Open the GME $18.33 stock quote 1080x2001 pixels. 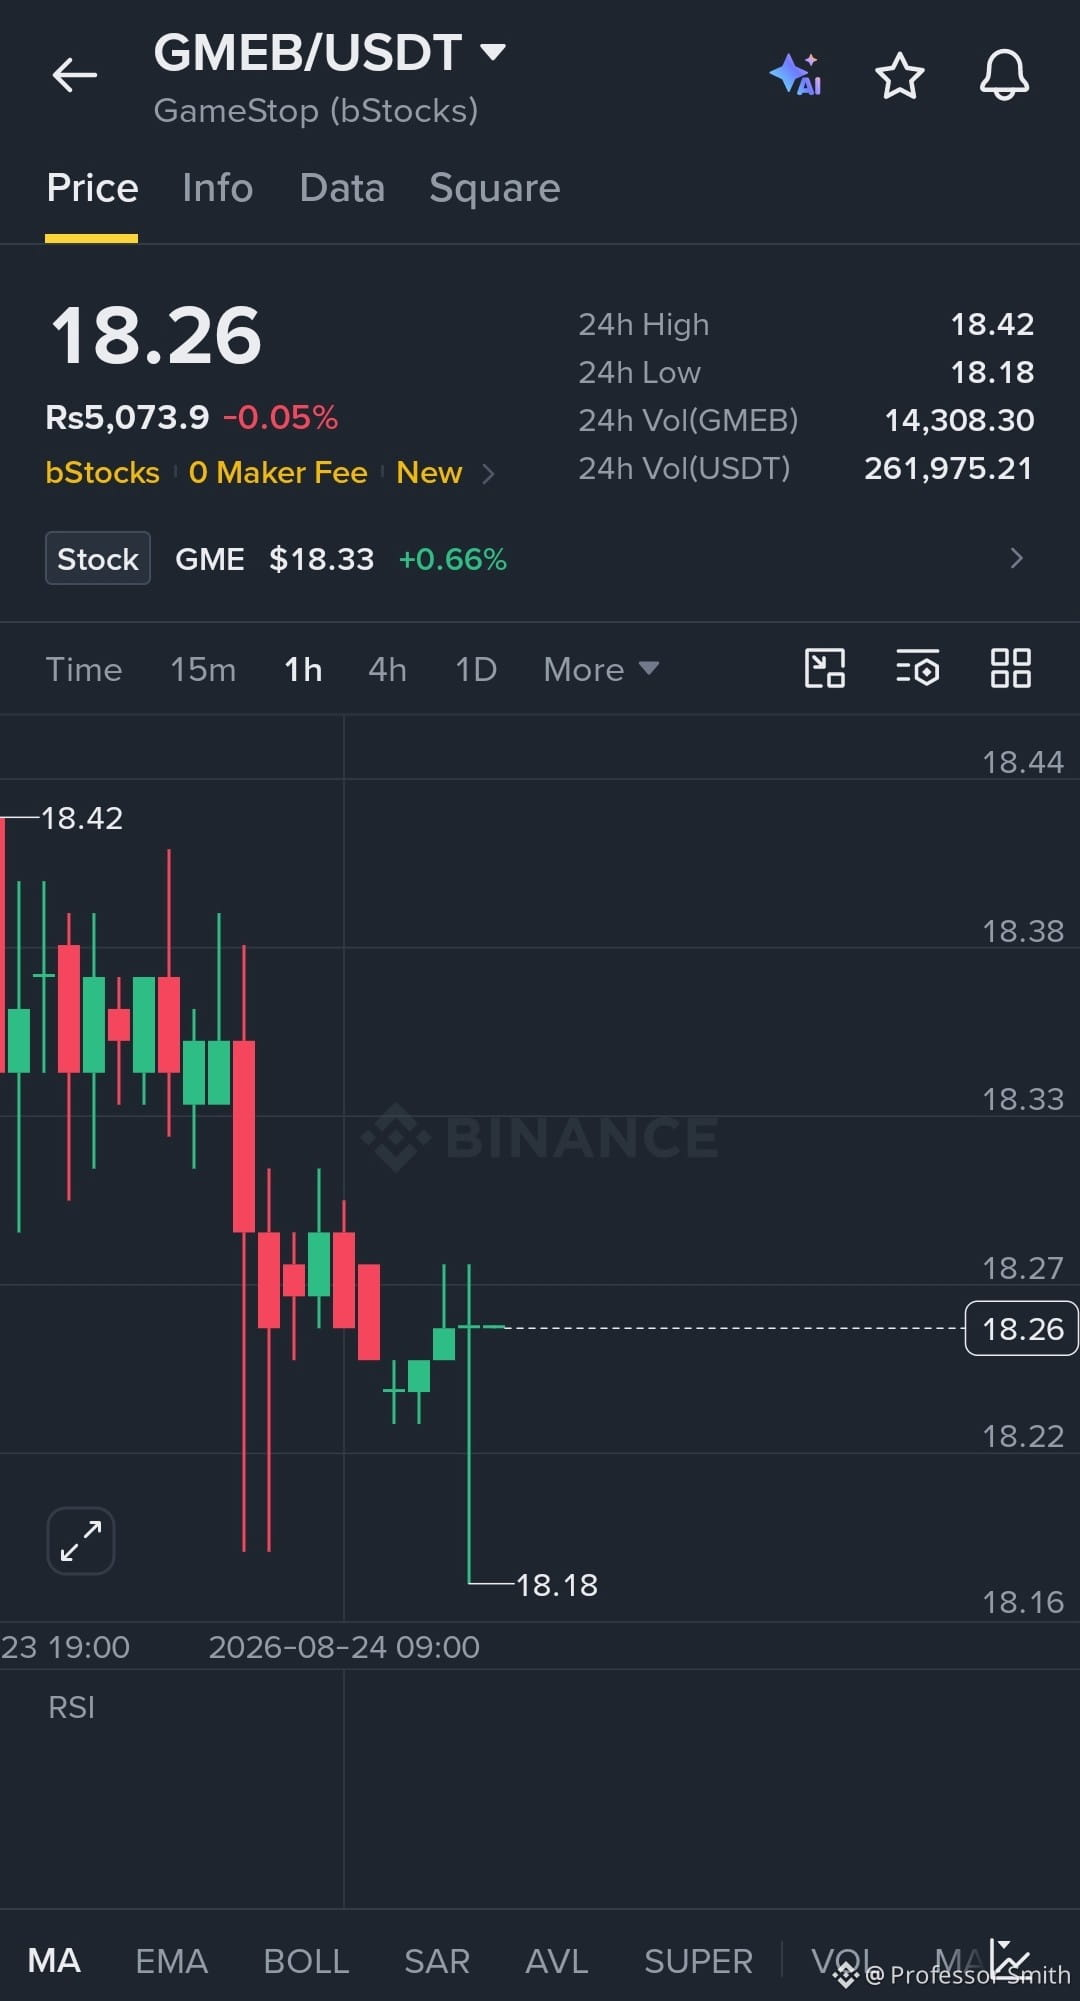(x=275, y=558)
